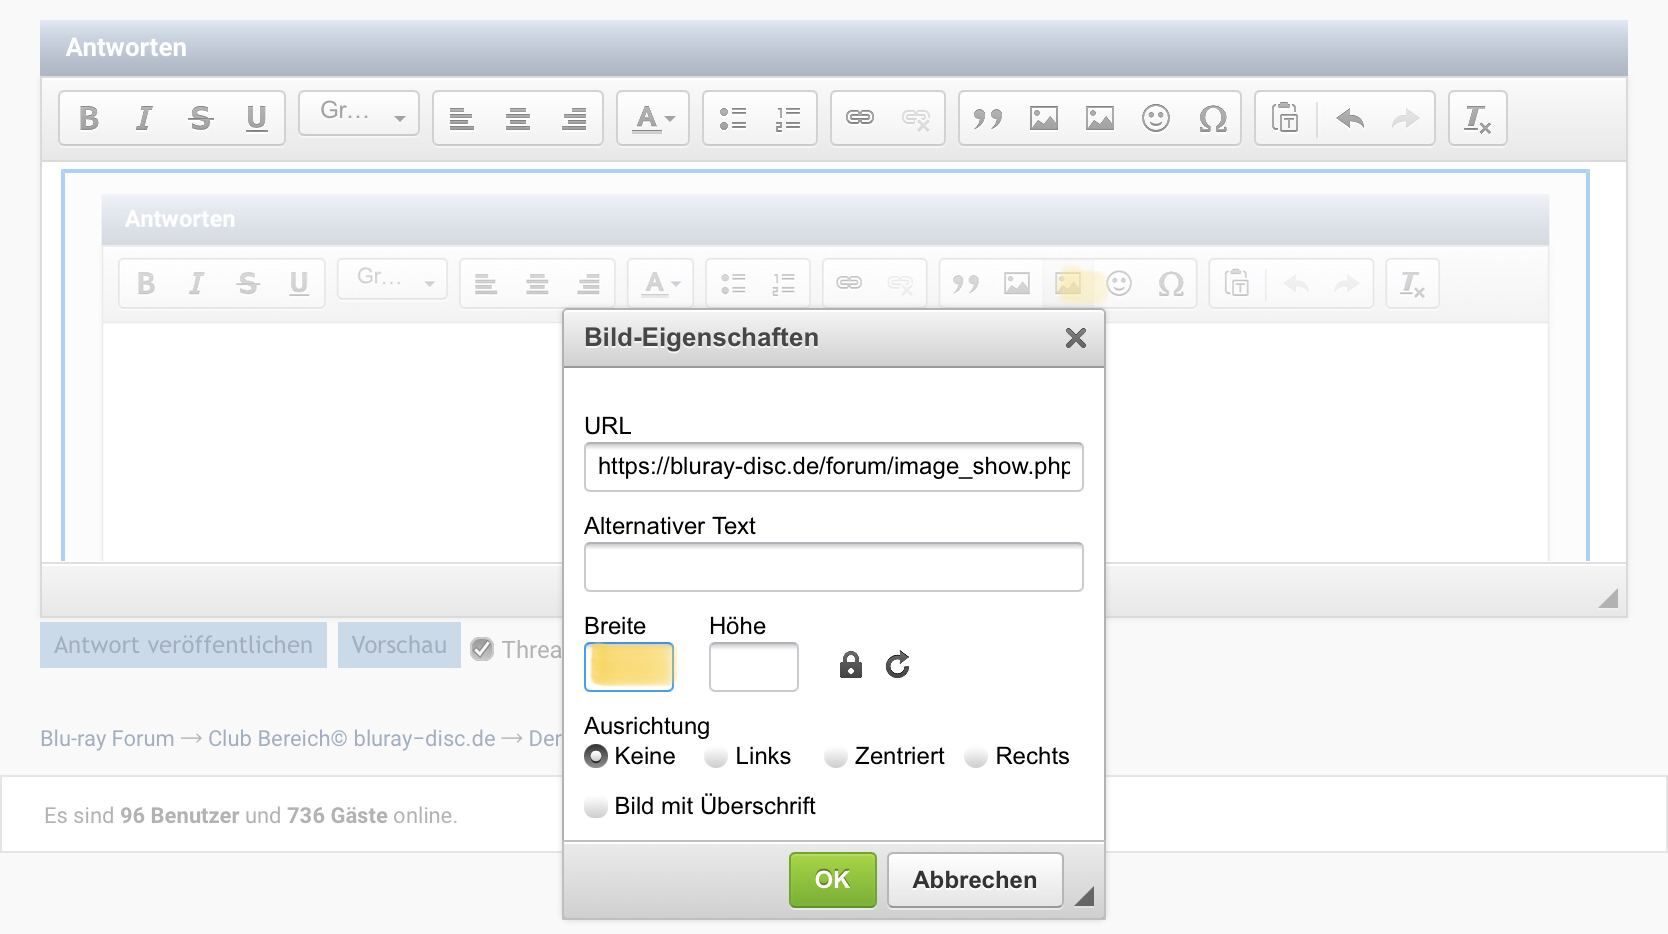Viewport: 1668px width, 934px height.
Task: Click highlighted image icon in inner toolbar
Action: (x=1068, y=283)
